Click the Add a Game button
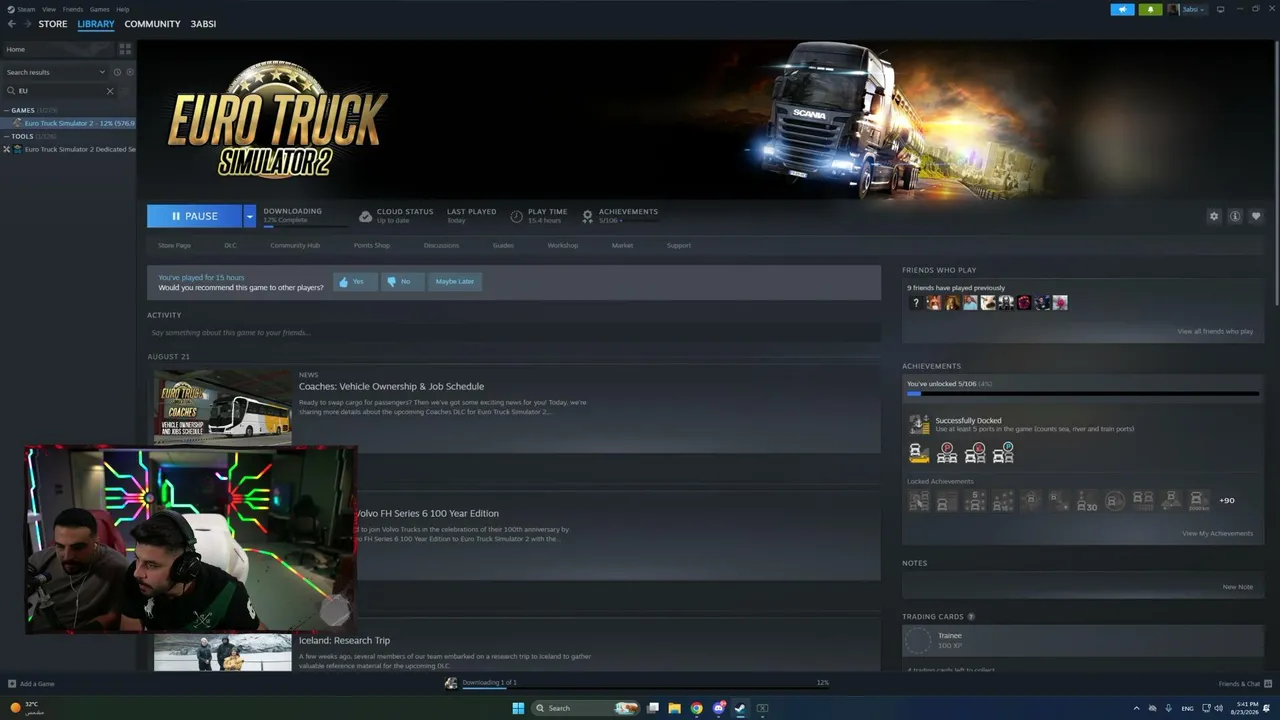The image size is (1280, 720). point(31,684)
